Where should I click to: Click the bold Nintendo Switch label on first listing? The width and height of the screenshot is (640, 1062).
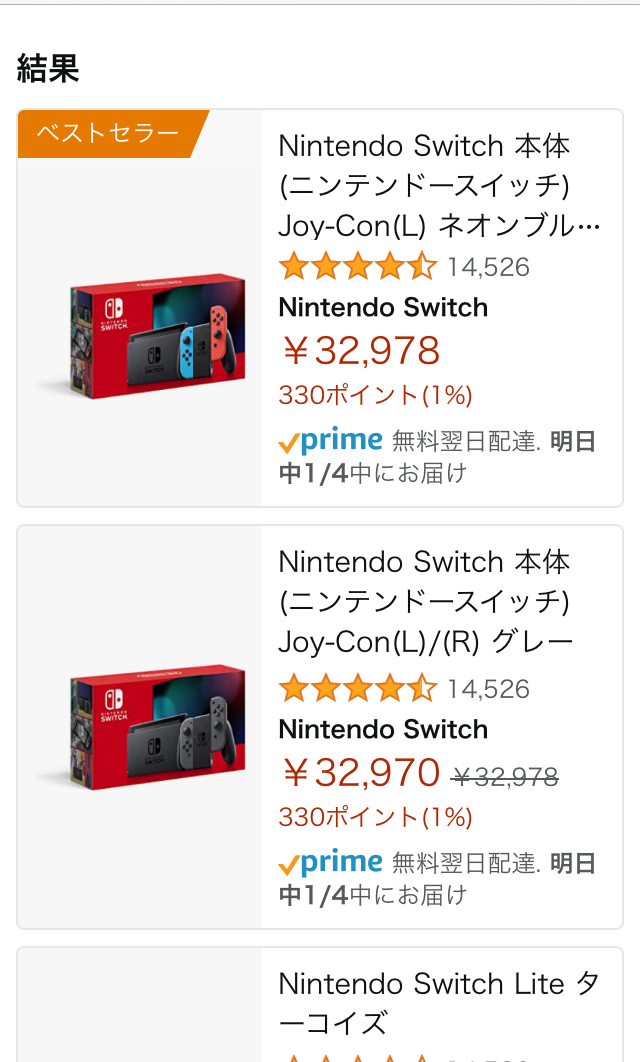[383, 308]
